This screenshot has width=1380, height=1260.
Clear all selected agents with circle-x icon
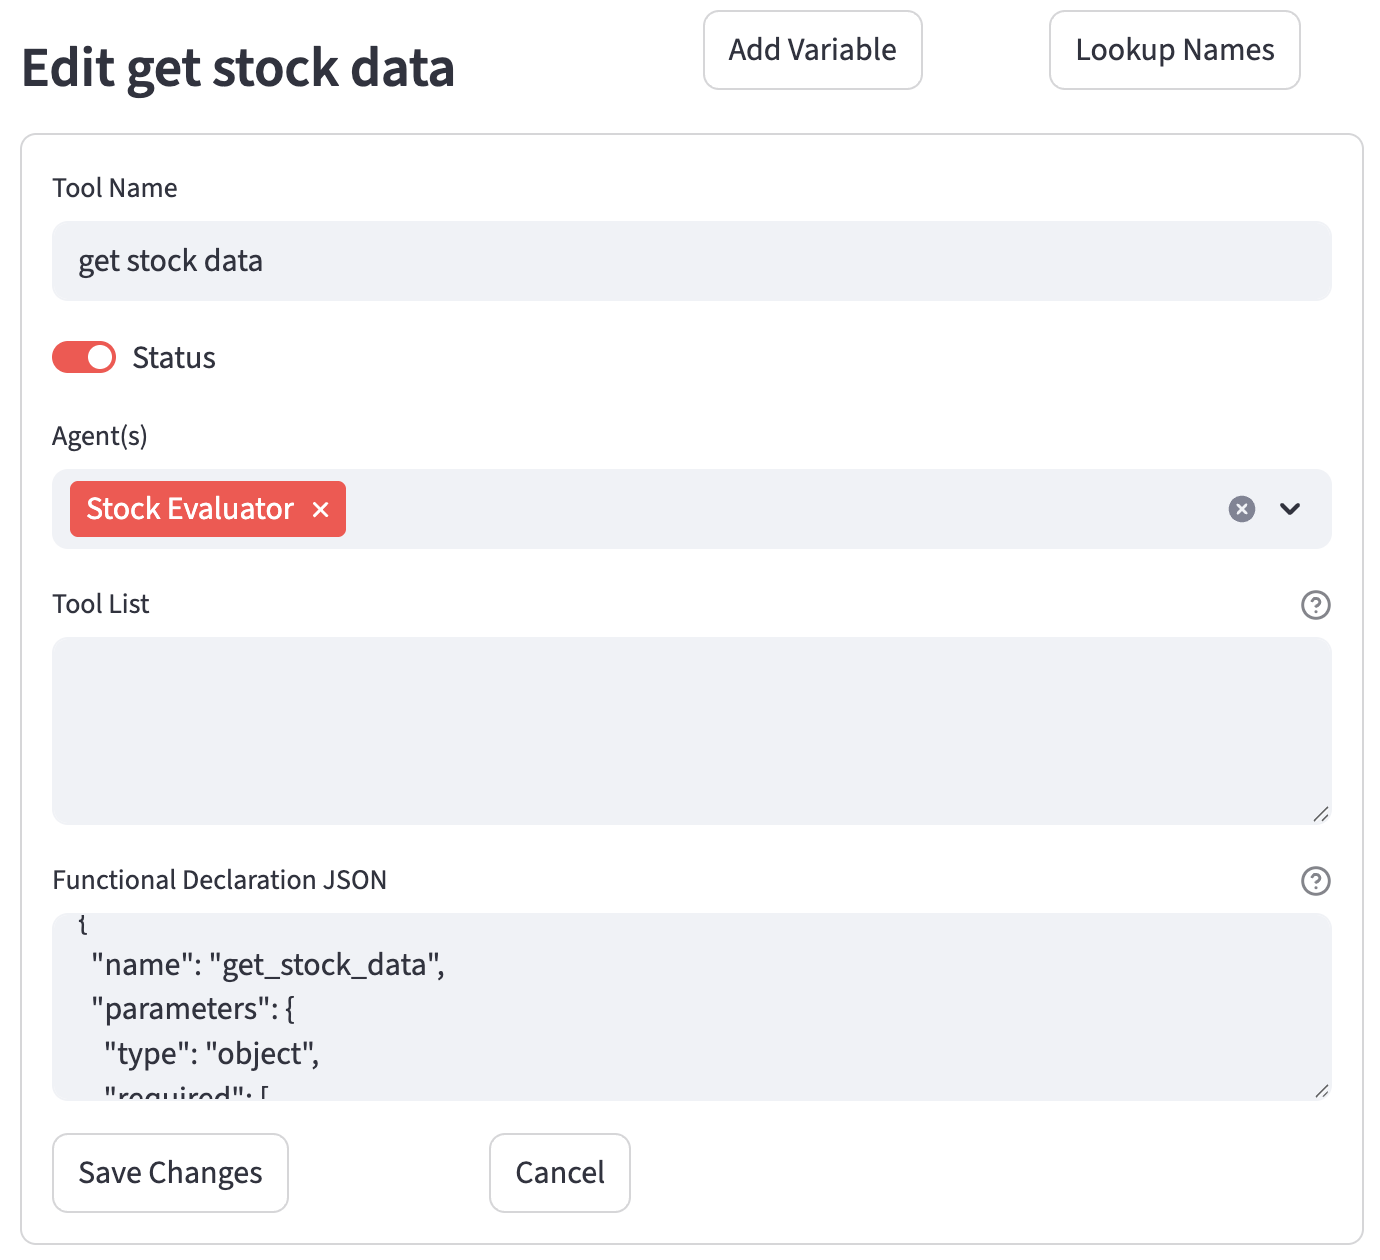click(x=1241, y=509)
